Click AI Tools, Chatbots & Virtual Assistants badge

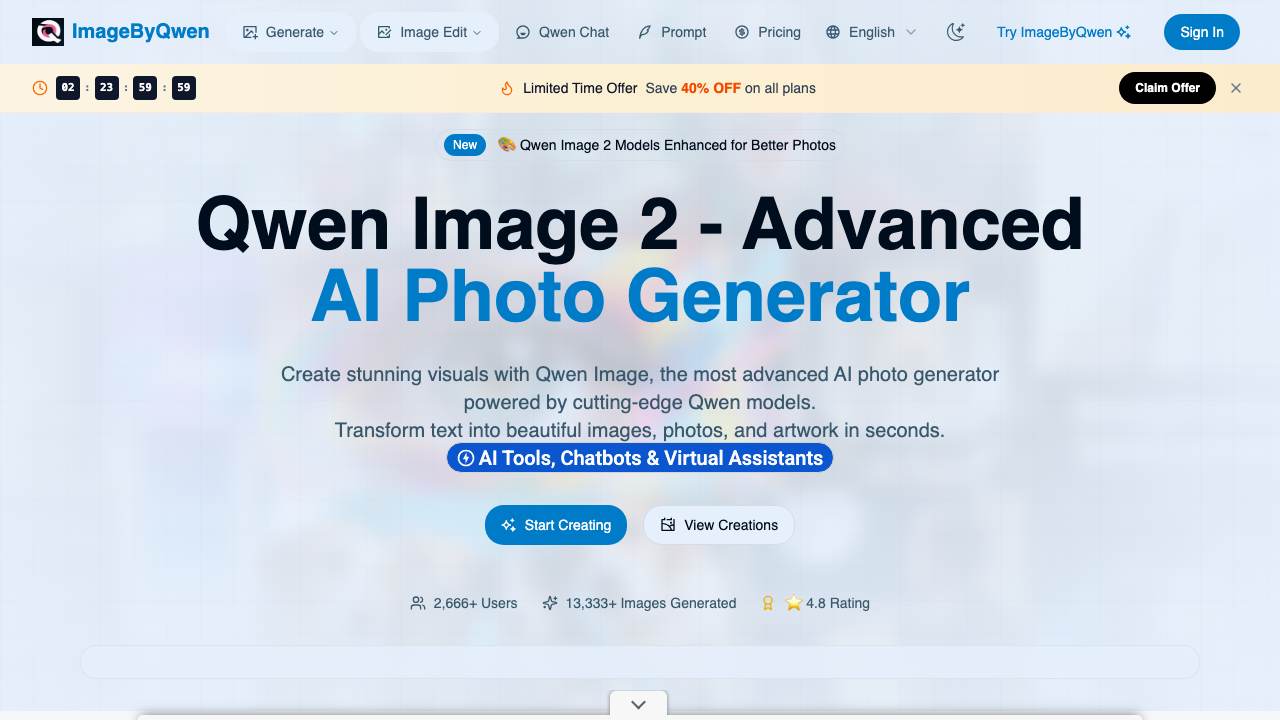pyautogui.click(x=640, y=458)
